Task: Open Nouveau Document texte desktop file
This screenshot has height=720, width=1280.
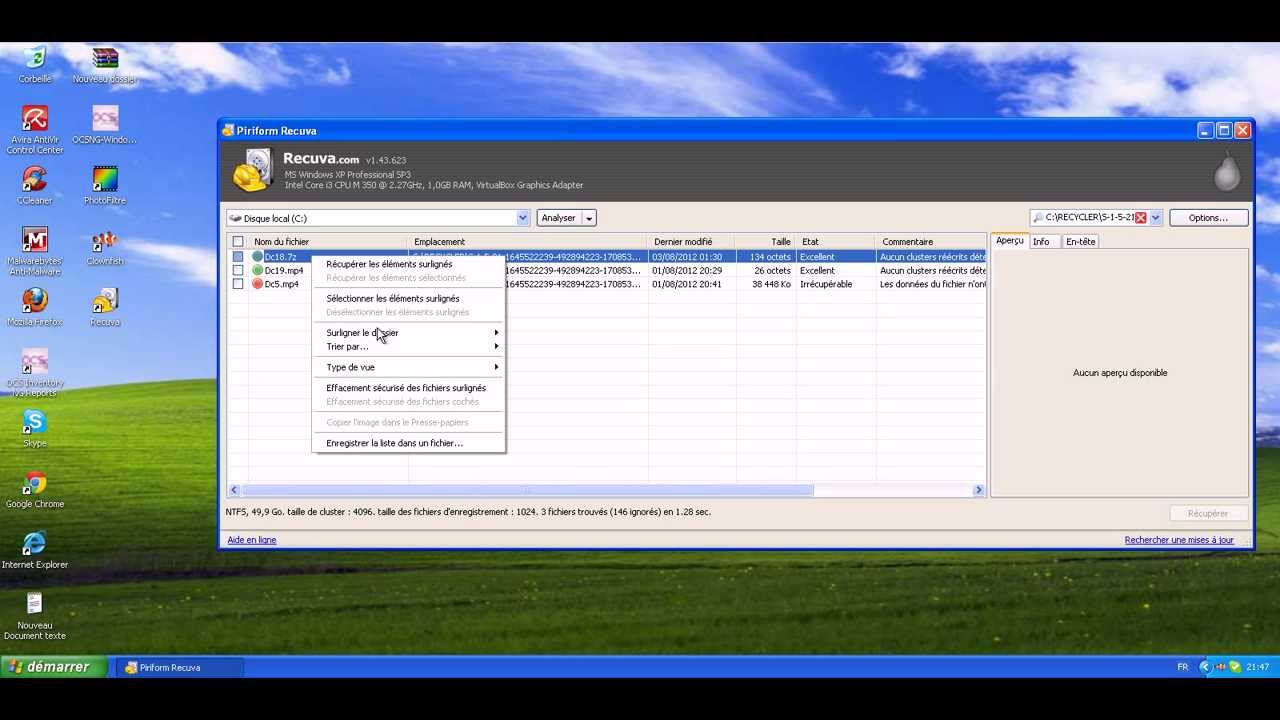Action: pyautogui.click(x=35, y=617)
